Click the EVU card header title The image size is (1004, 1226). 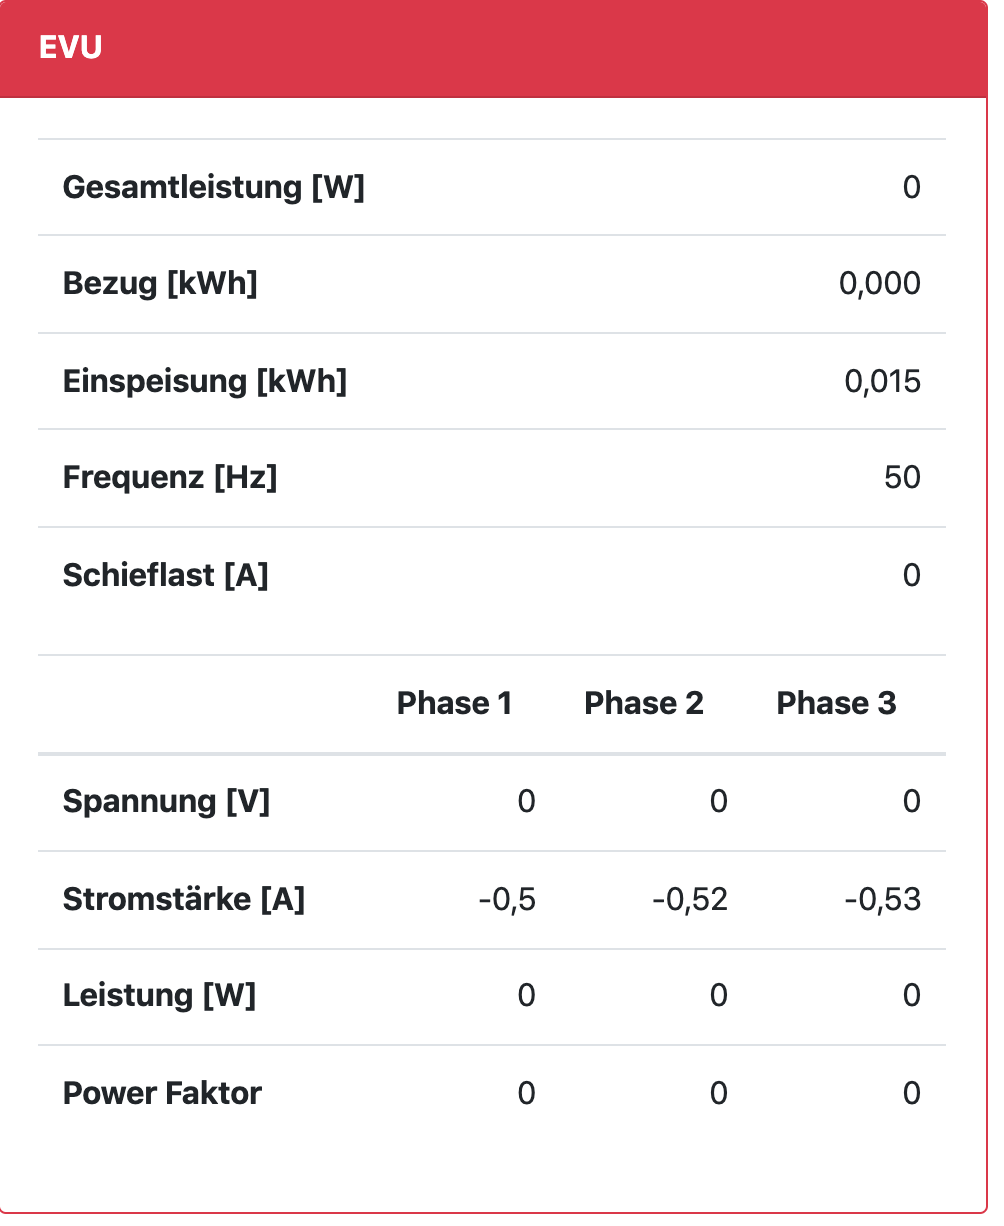point(70,47)
